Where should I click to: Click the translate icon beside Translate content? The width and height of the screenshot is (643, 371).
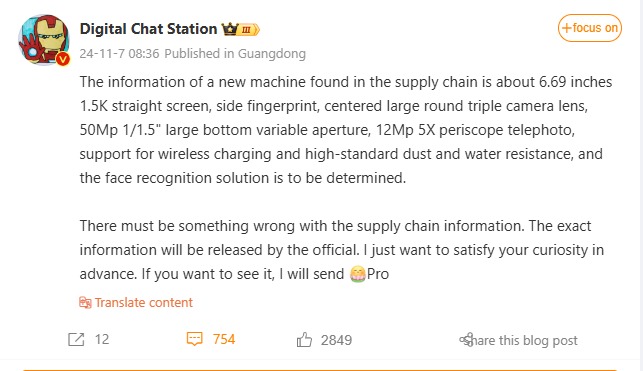(x=85, y=303)
